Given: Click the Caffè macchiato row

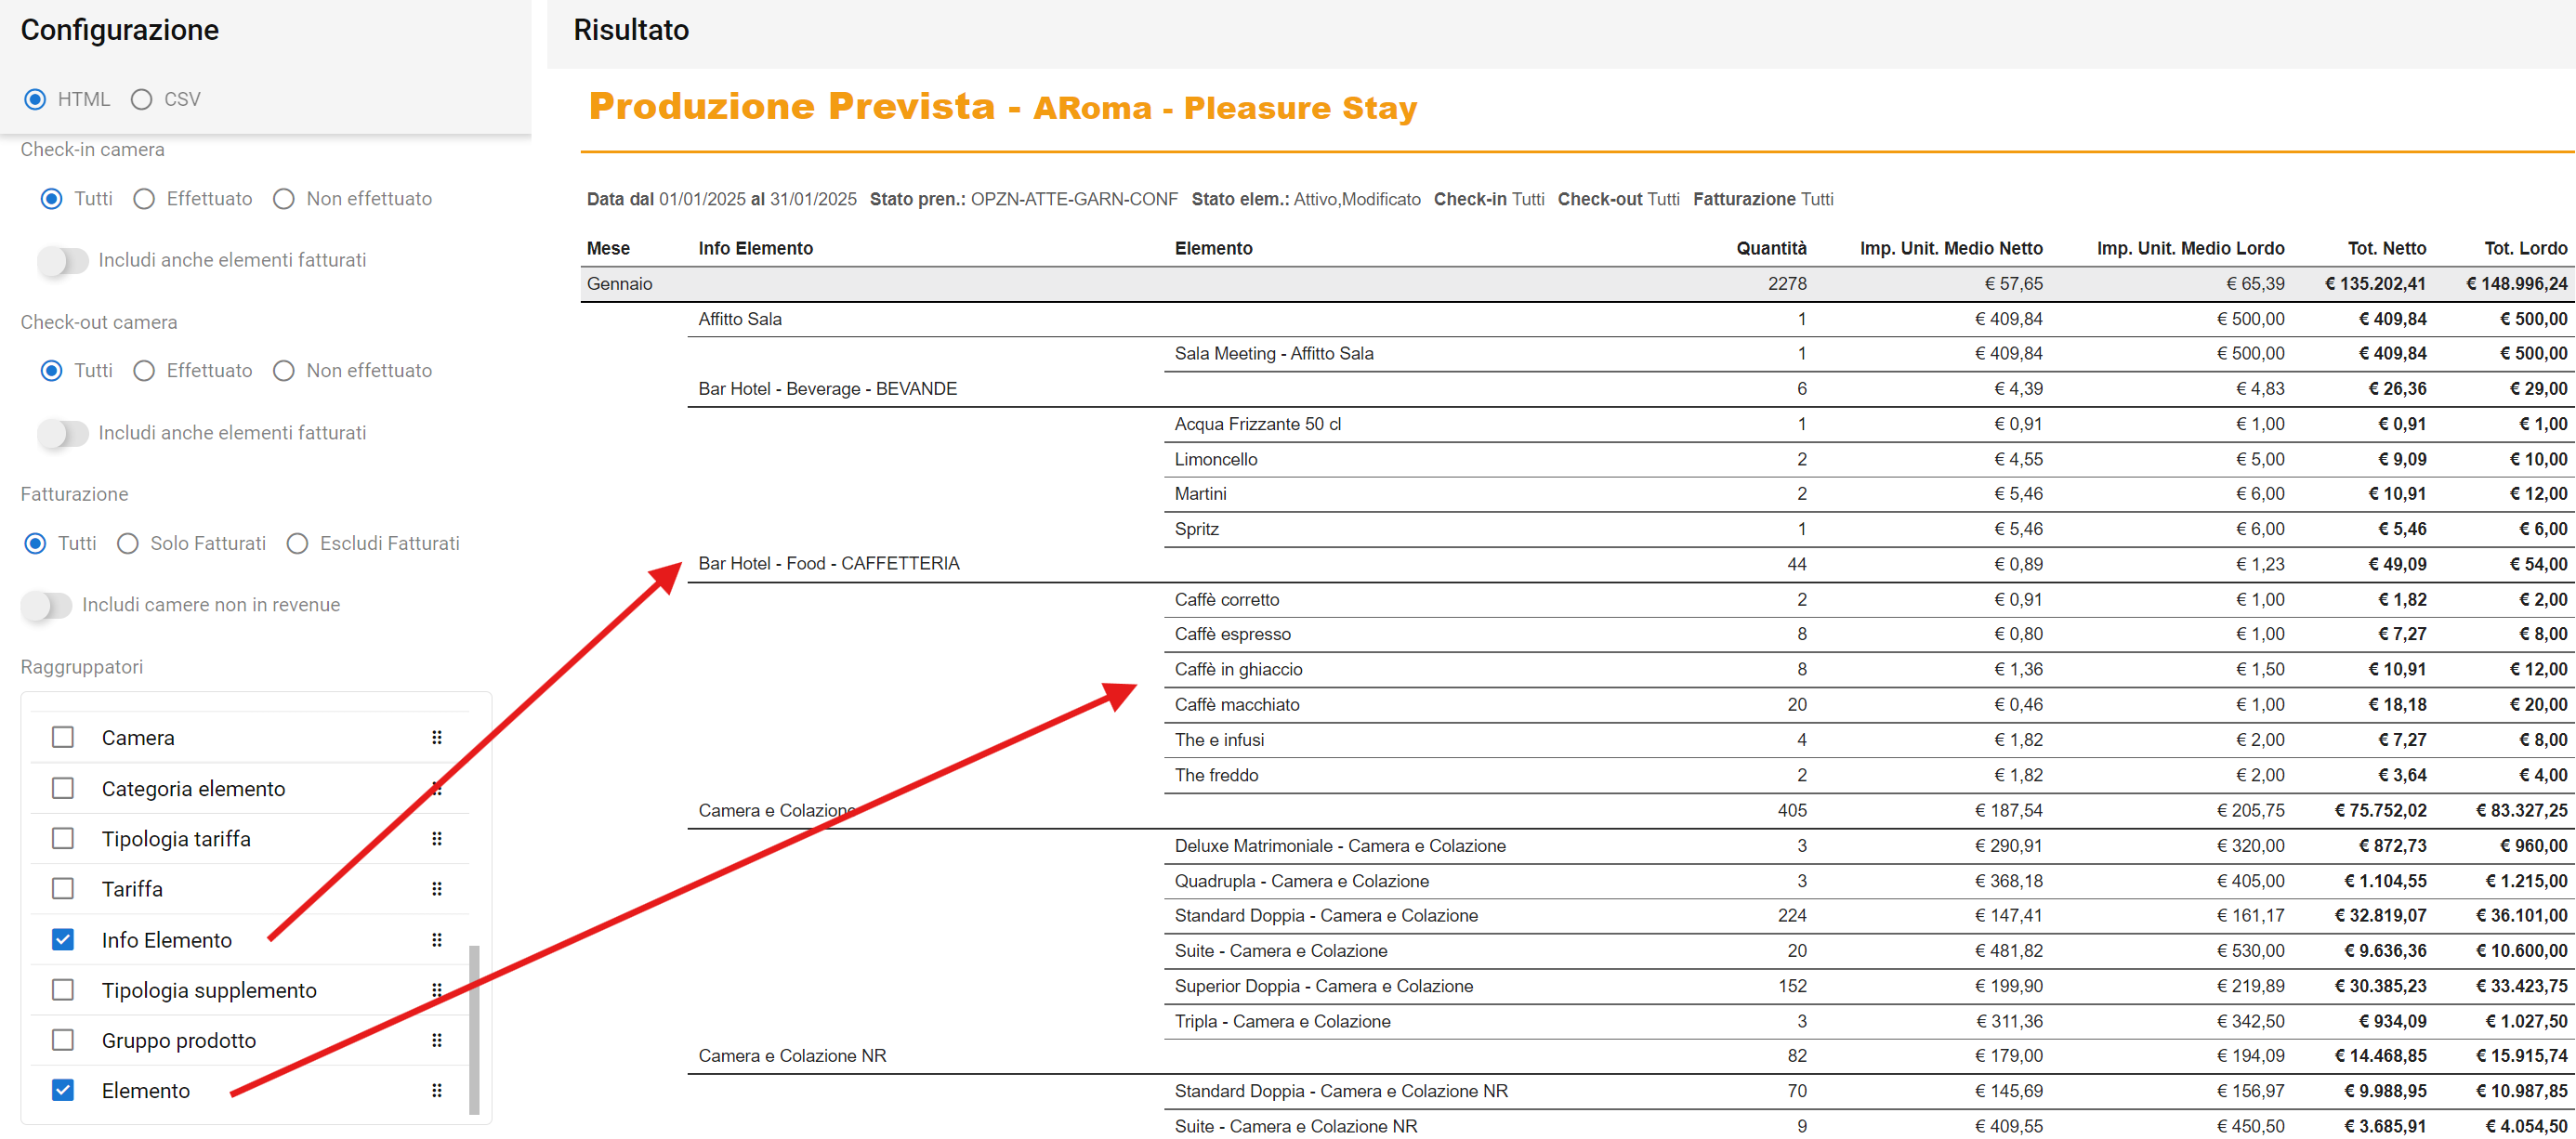Looking at the screenshot, I should click(1869, 705).
